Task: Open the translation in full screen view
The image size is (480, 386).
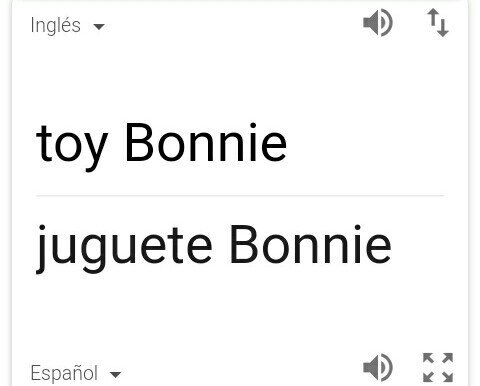Action: [438, 367]
